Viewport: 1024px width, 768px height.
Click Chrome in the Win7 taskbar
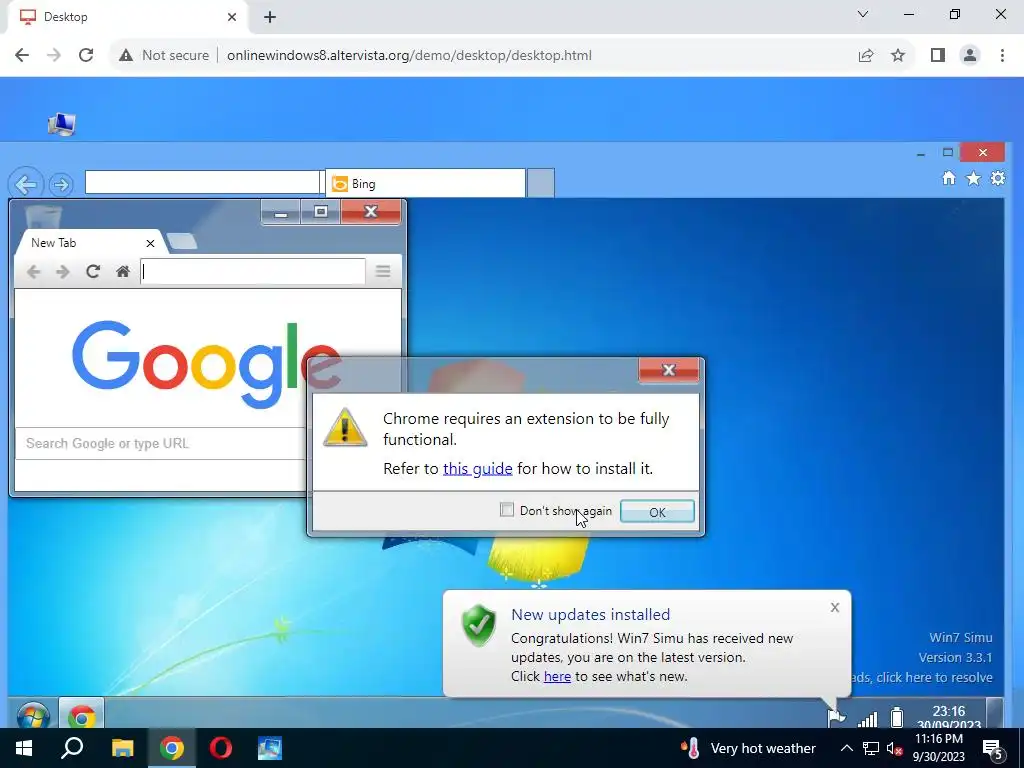82,714
